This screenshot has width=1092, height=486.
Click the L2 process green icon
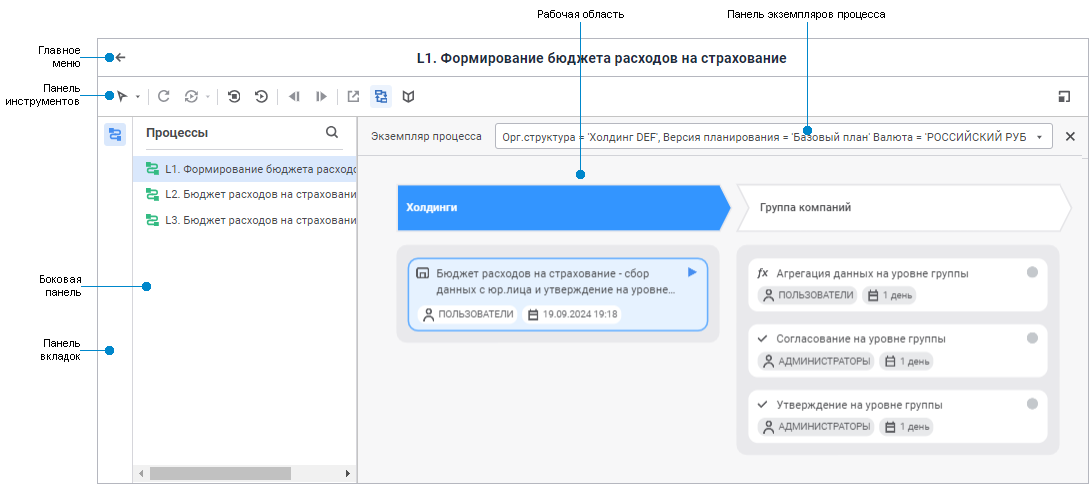click(152, 194)
